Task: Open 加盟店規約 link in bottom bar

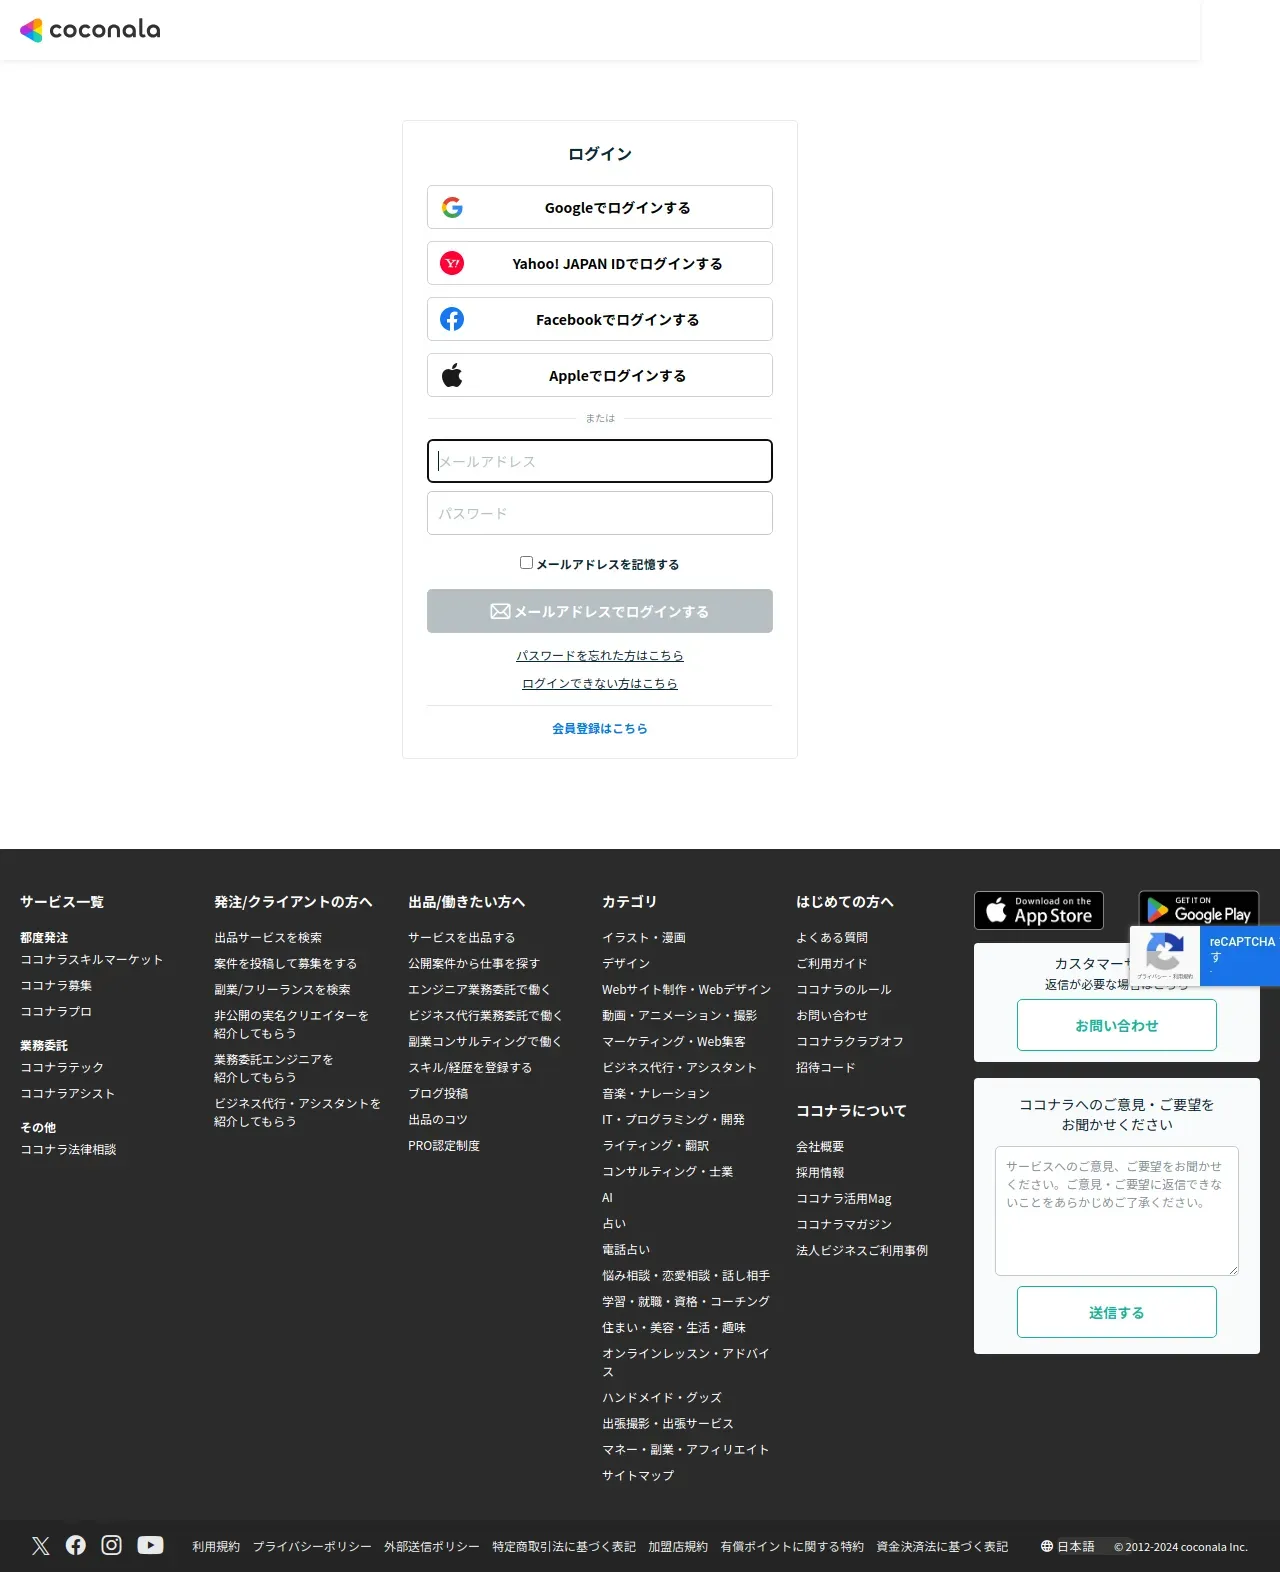Action: [678, 1547]
